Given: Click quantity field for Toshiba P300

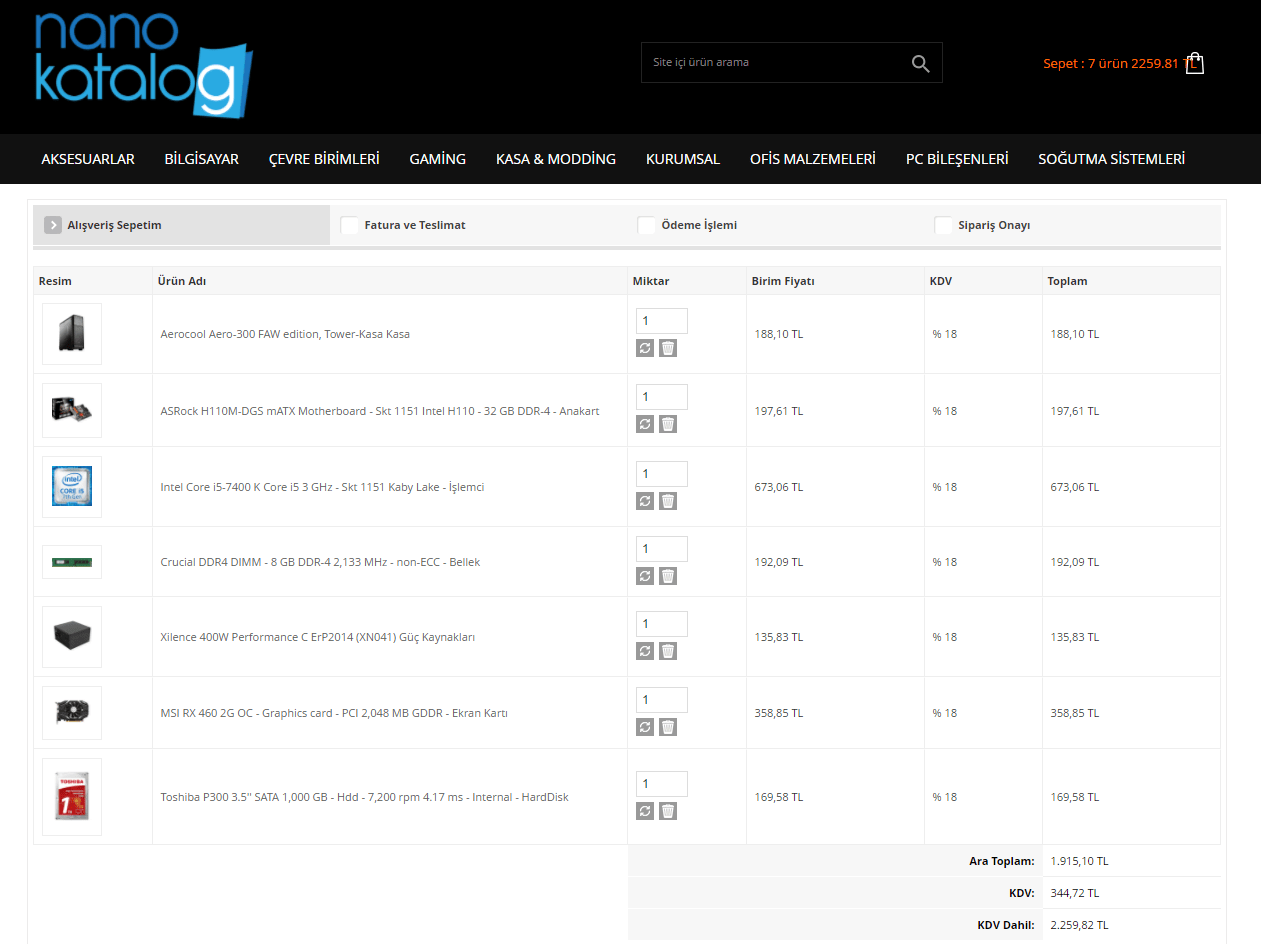Looking at the screenshot, I should point(662,784).
